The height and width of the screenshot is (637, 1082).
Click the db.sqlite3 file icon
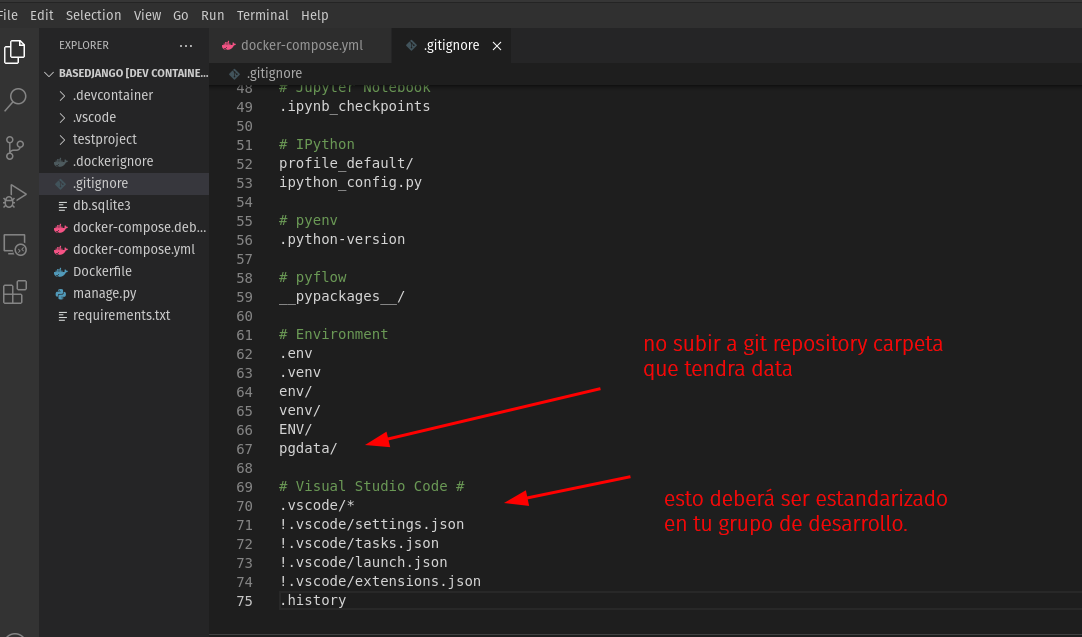[62, 206]
